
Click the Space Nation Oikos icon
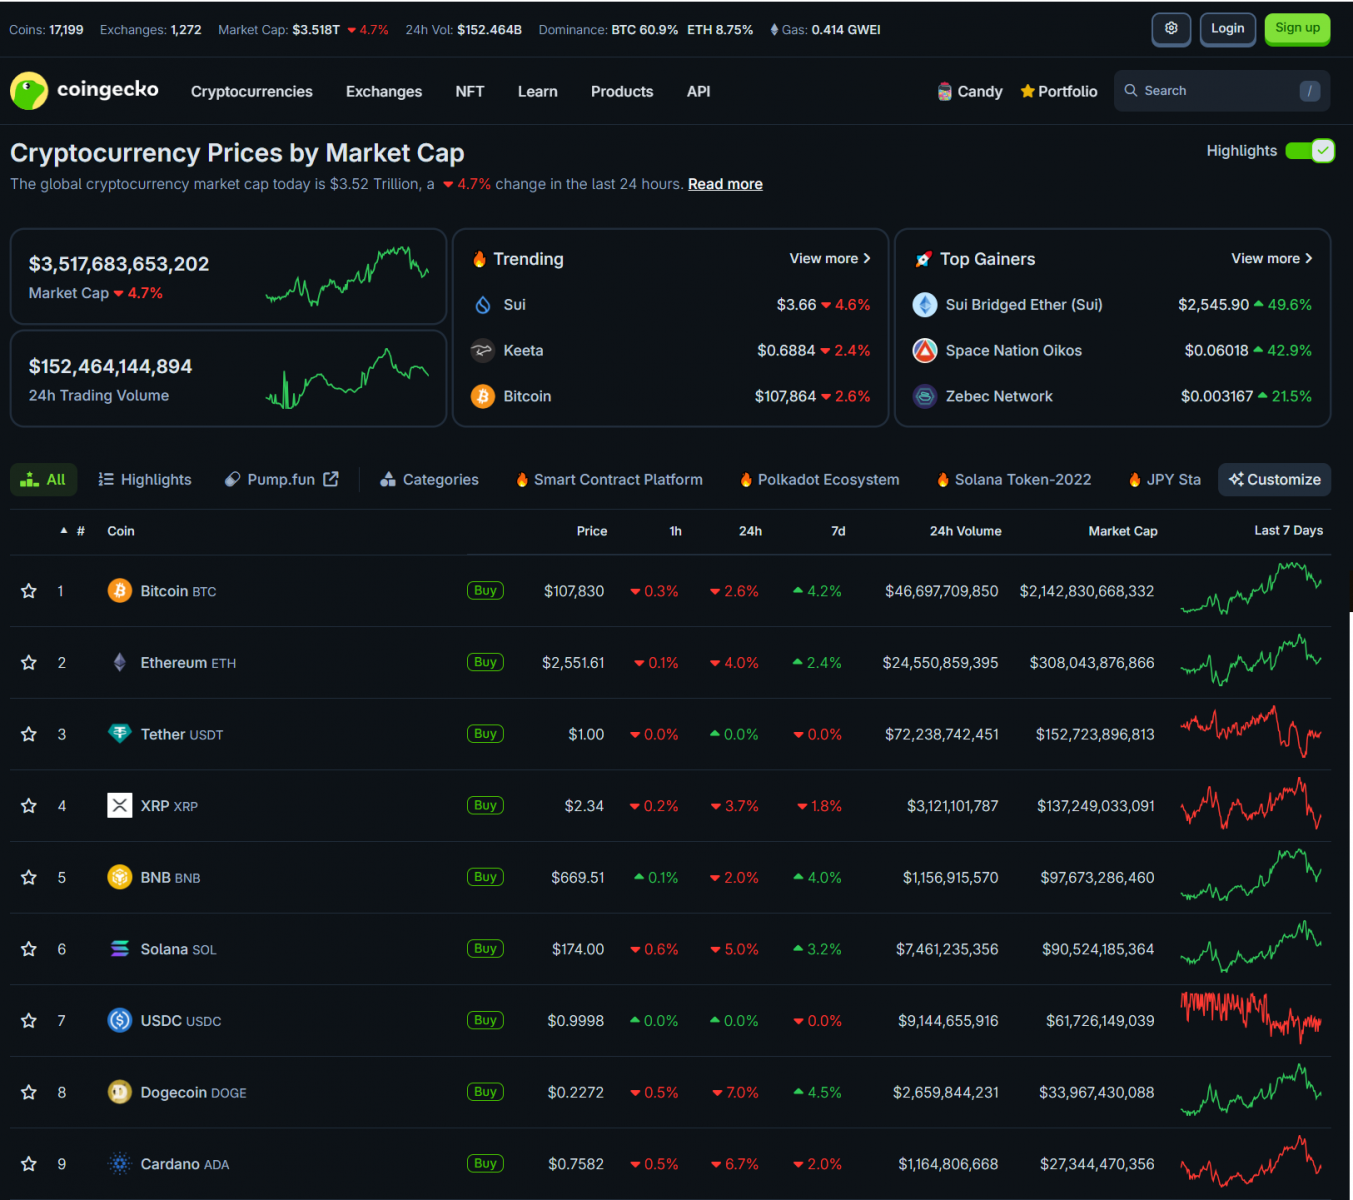pos(925,351)
